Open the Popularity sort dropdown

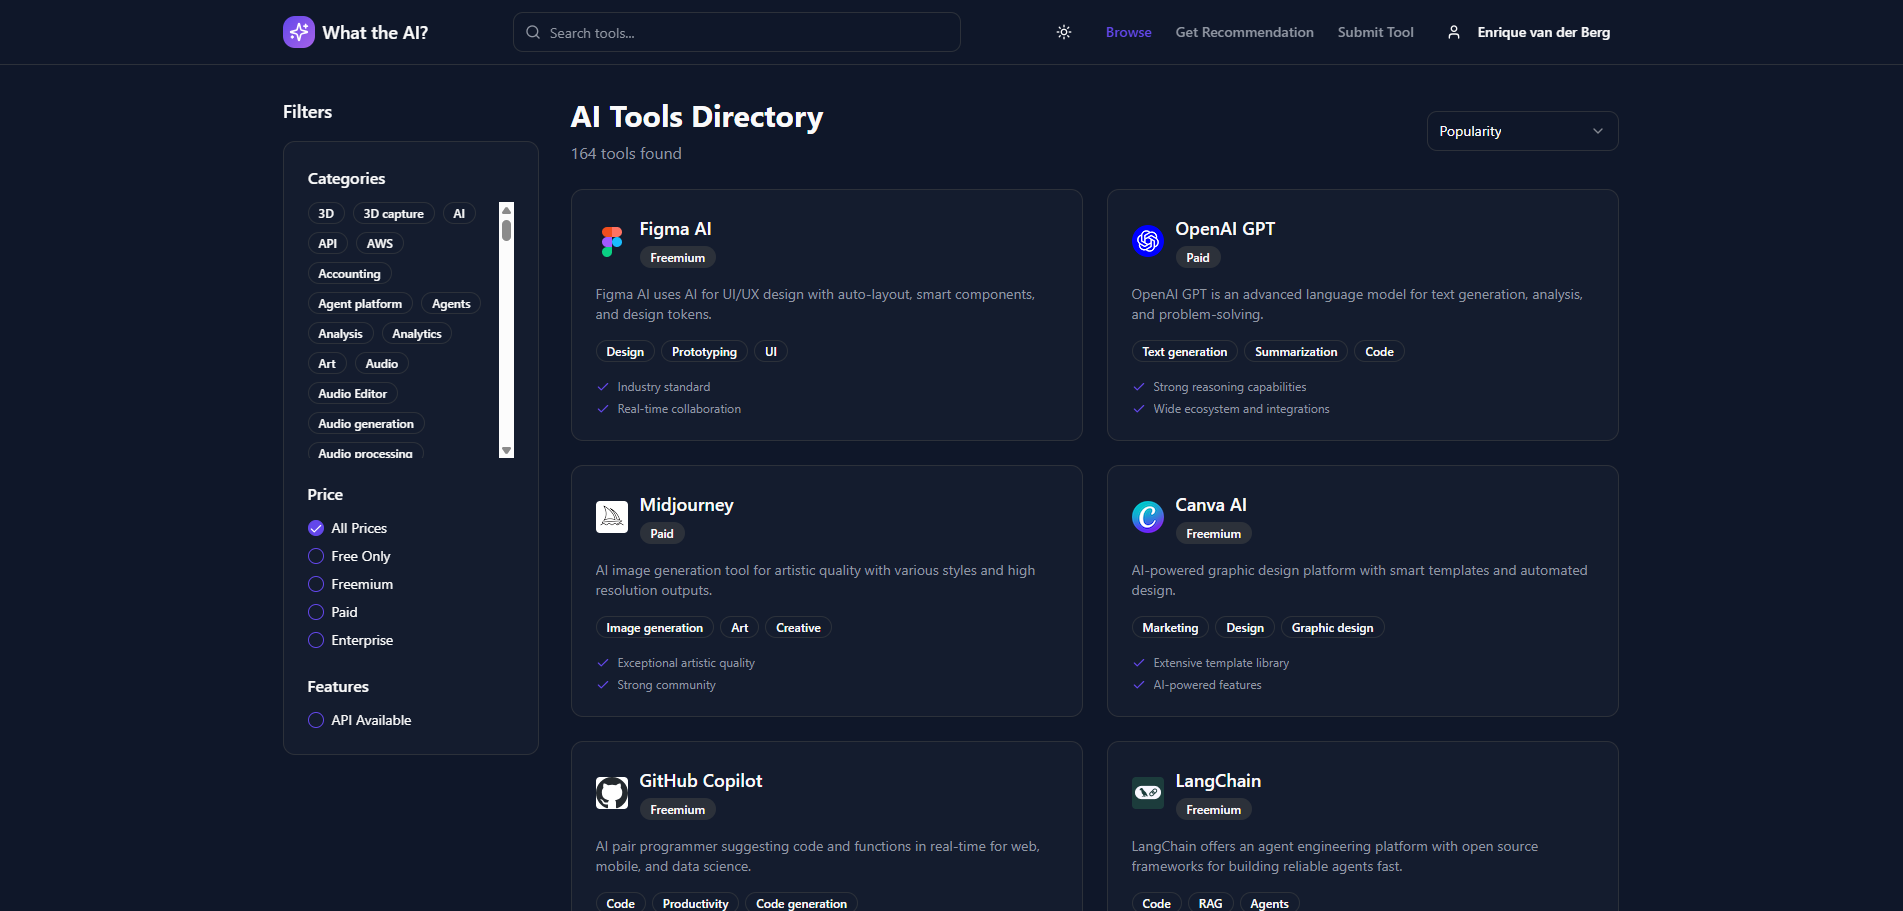pyautogui.click(x=1521, y=131)
